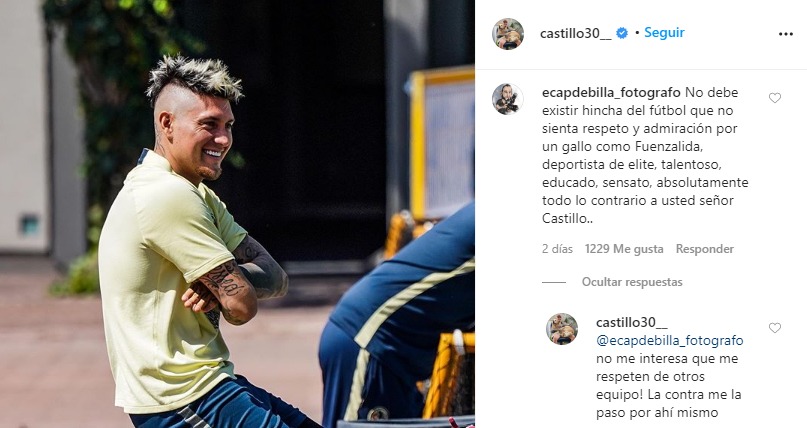Click the horizontal line beside Ocultar respuestas

click(x=554, y=282)
